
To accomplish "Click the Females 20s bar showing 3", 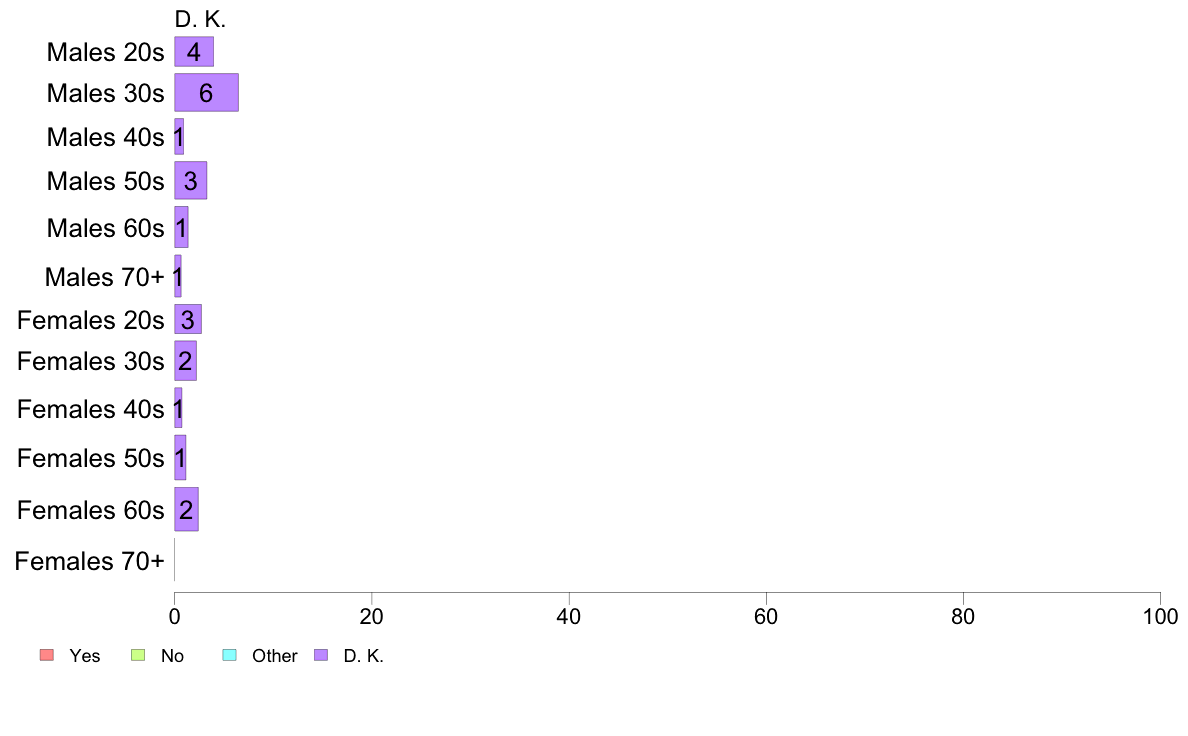I will click(x=188, y=319).
